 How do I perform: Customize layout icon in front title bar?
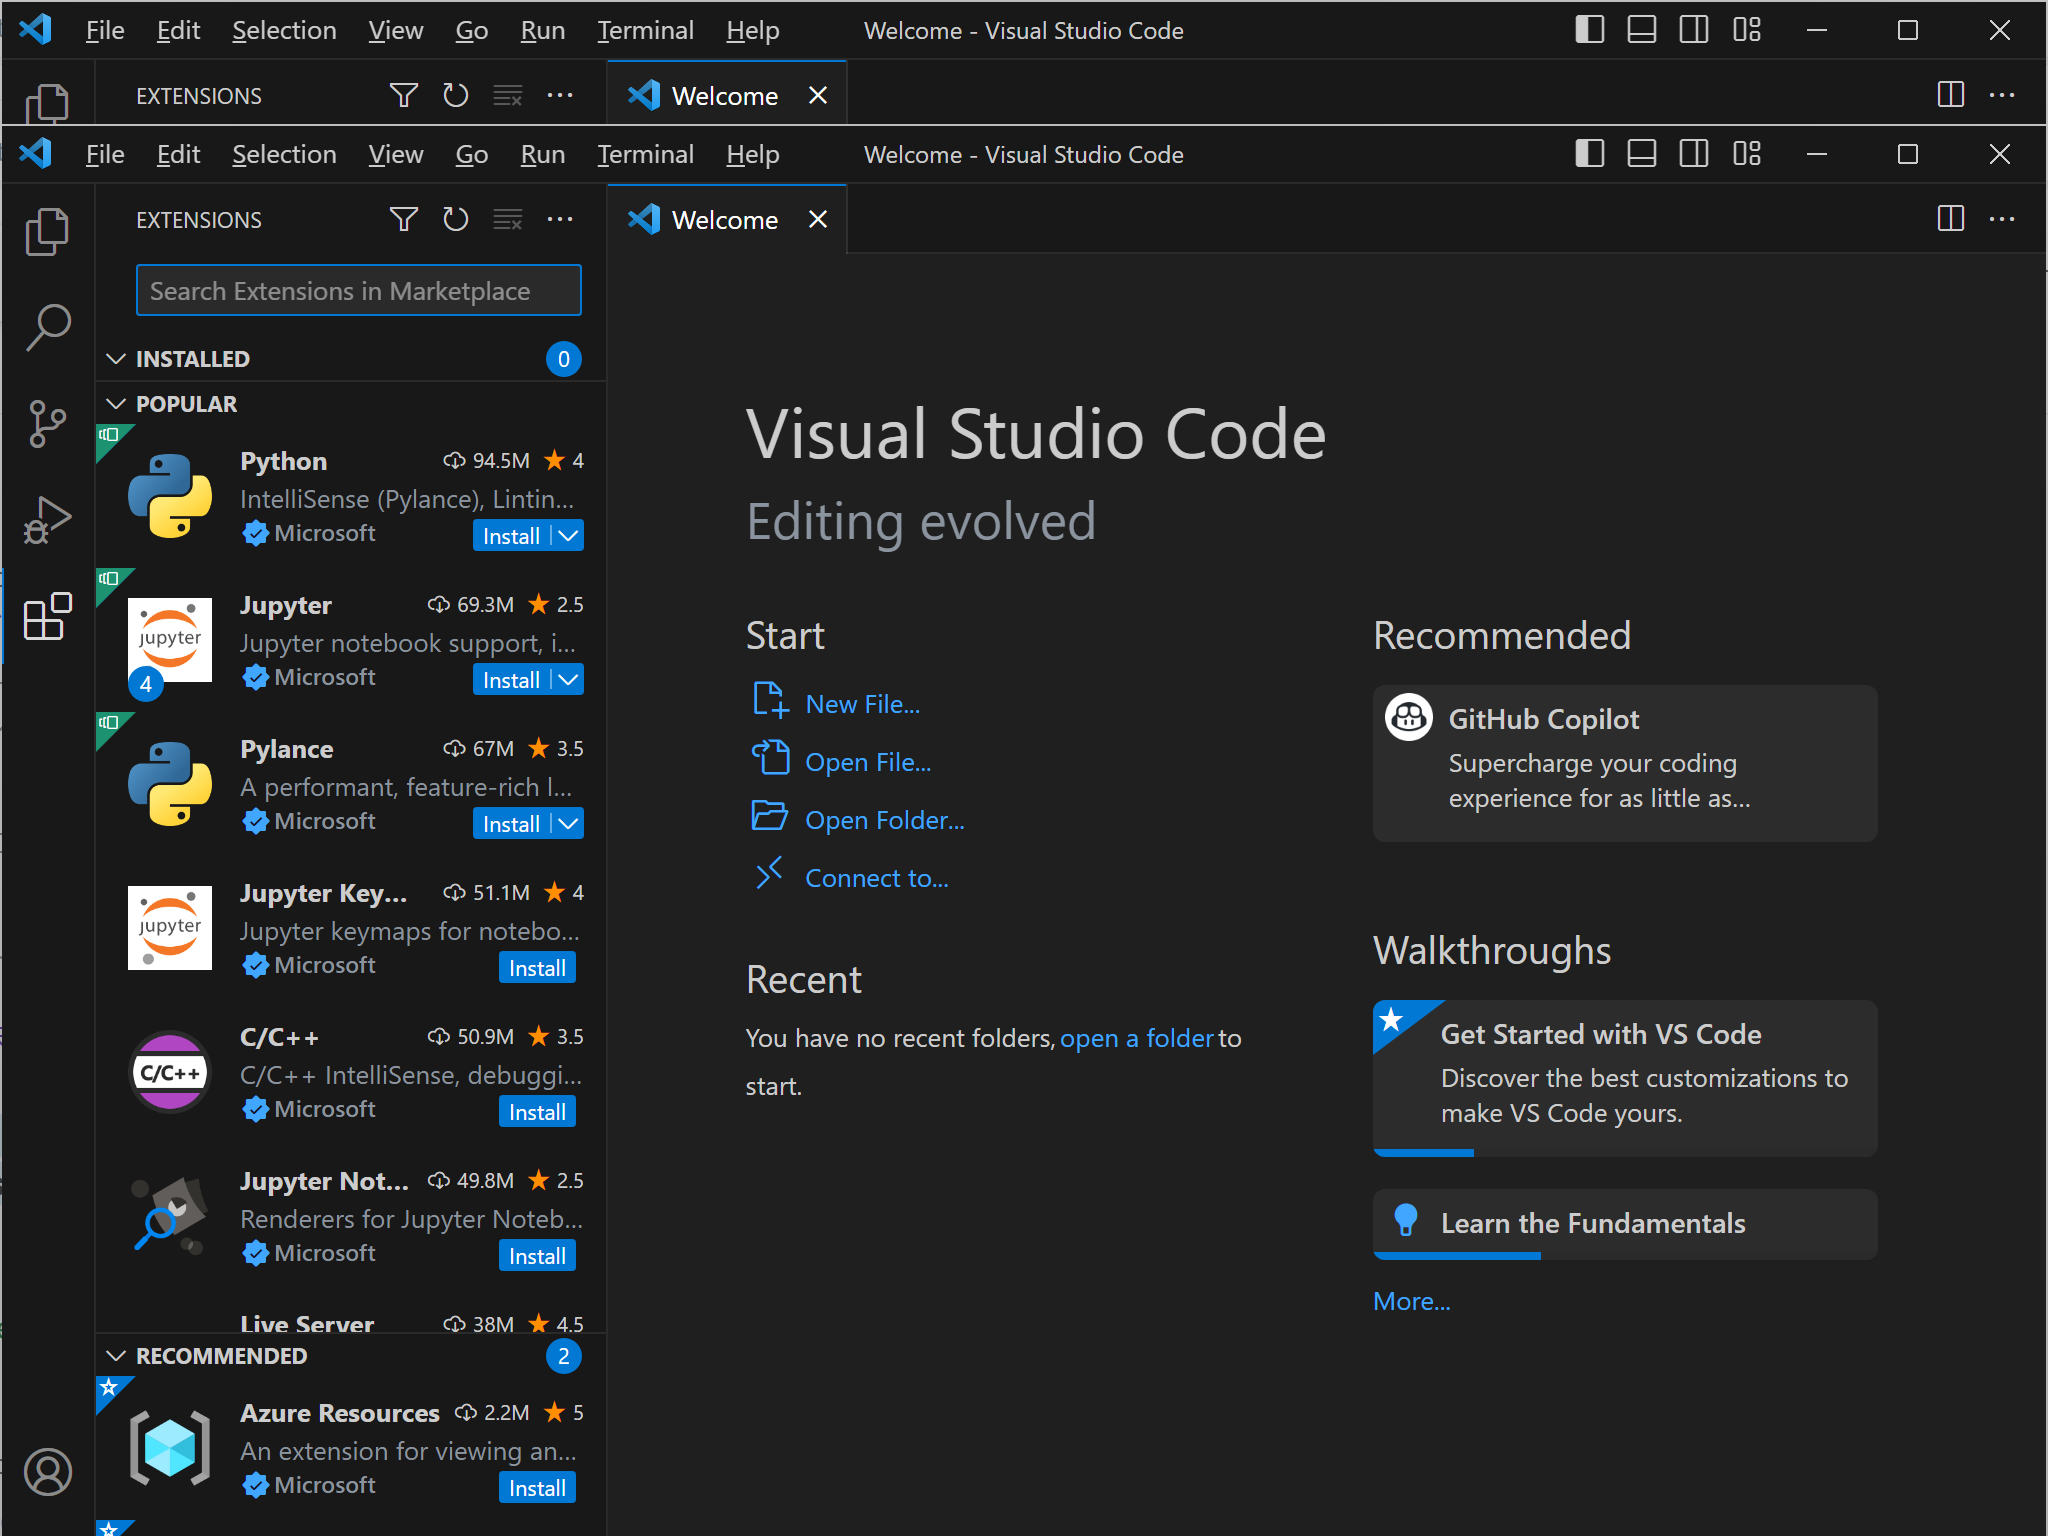click(x=1747, y=154)
